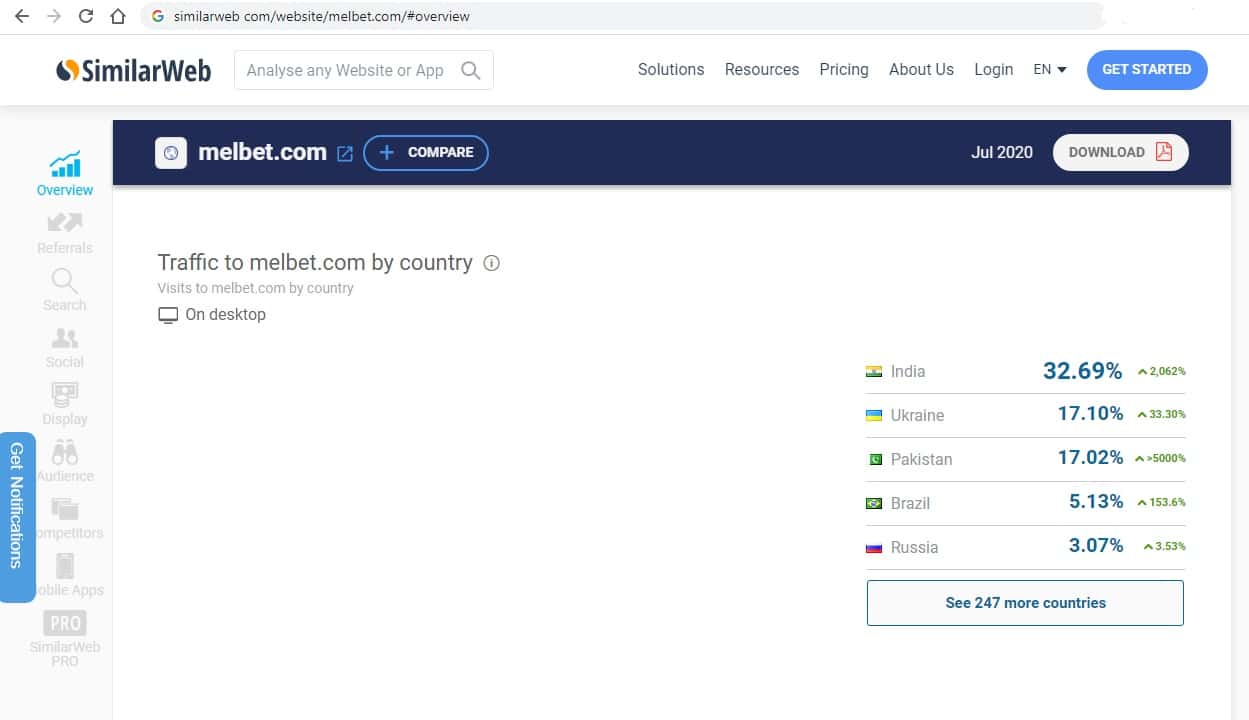The width and height of the screenshot is (1249, 720).
Task: Click the Jul 2020 date label
Action: (1002, 153)
